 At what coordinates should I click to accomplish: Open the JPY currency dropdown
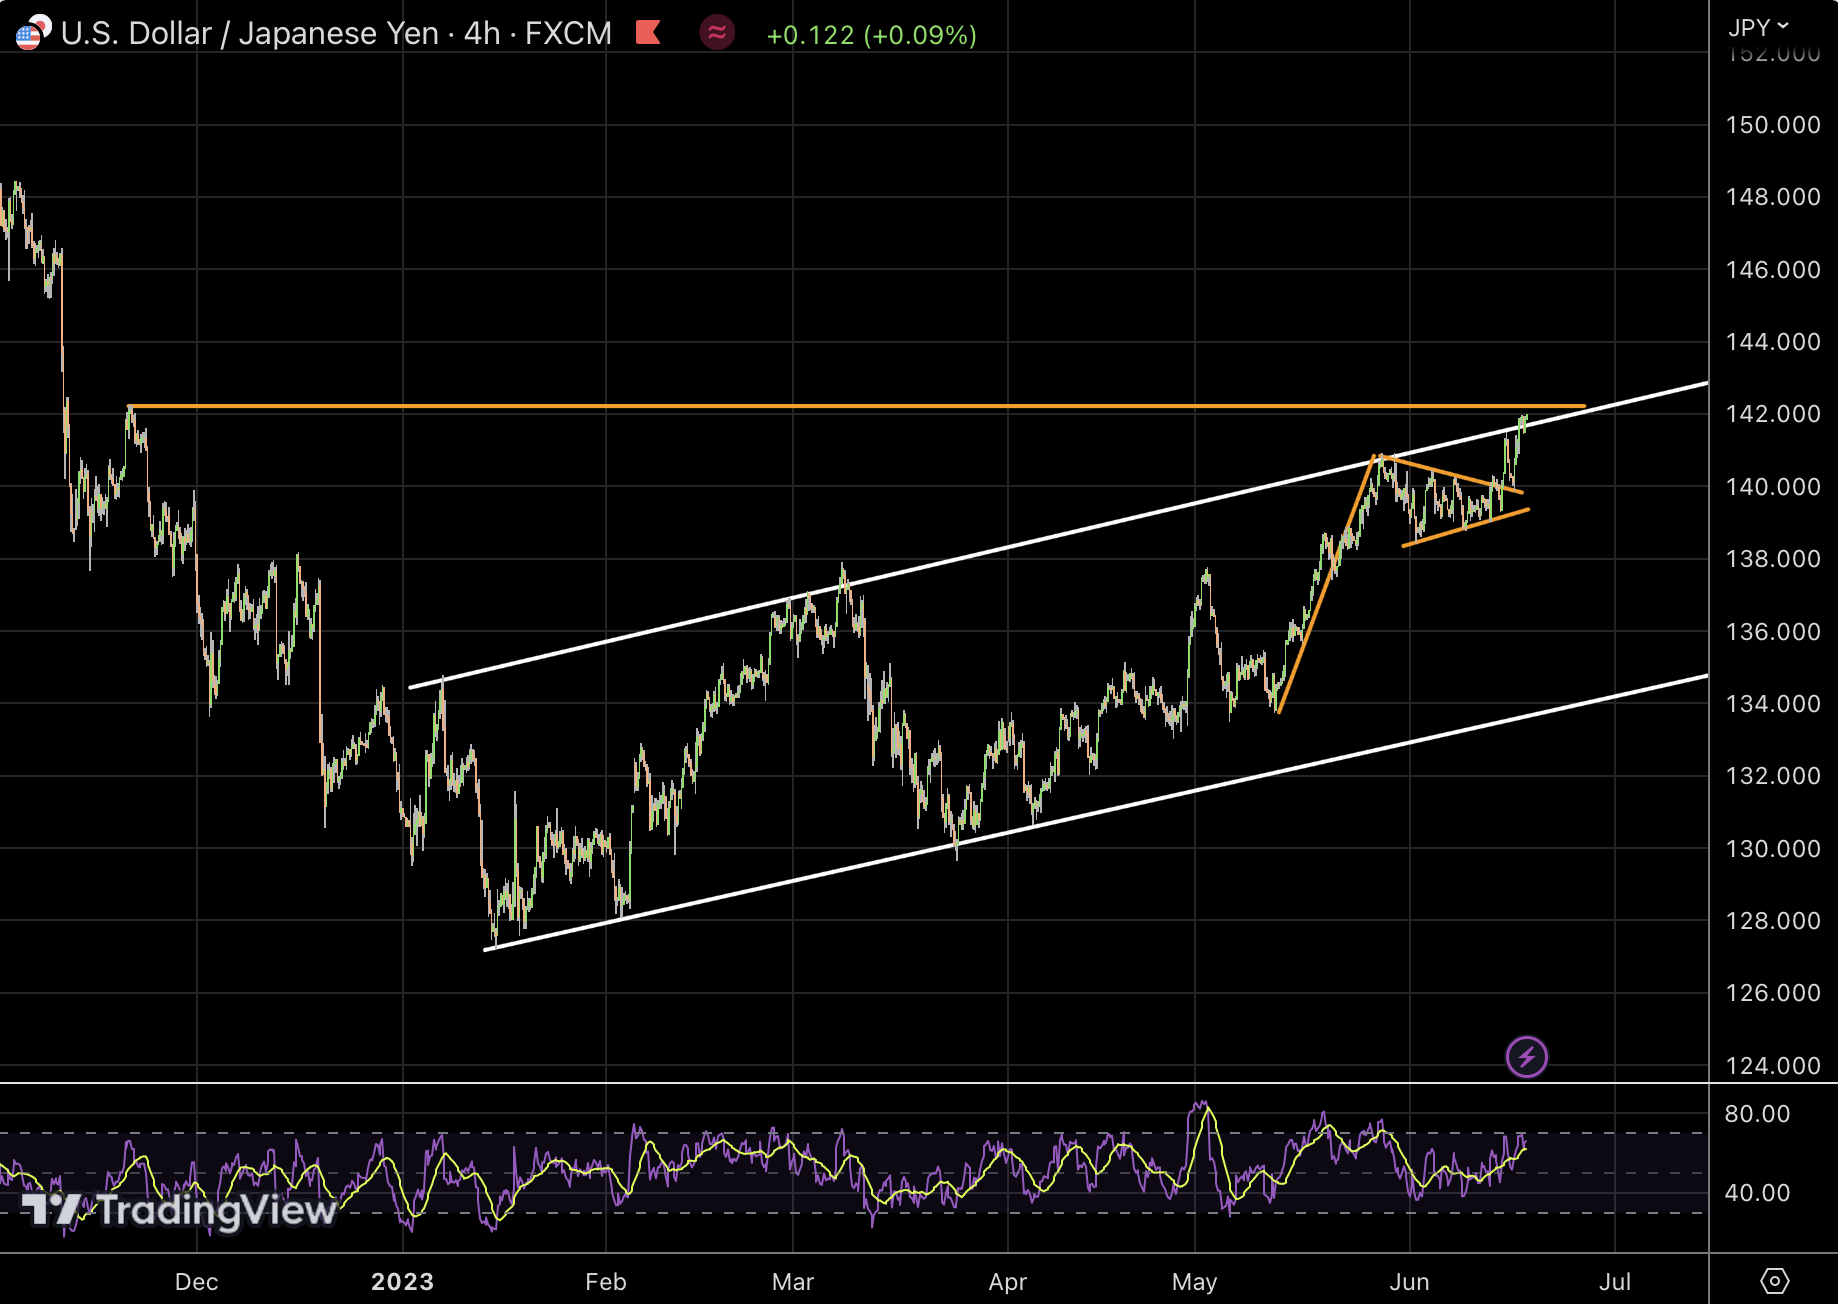pos(1759,27)
